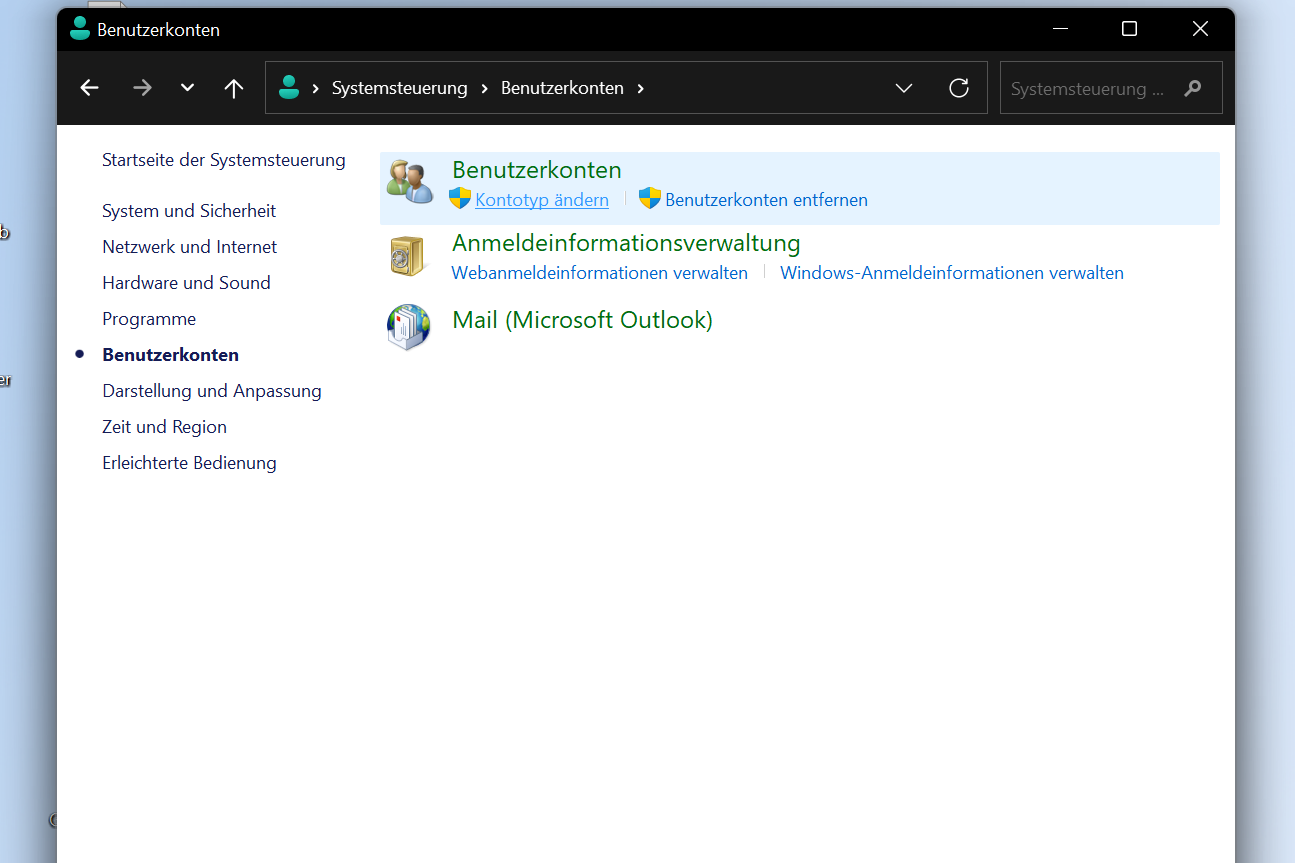Go back with the left arrow
This screenshot has width=1295, height=863.
pos(90,88)
